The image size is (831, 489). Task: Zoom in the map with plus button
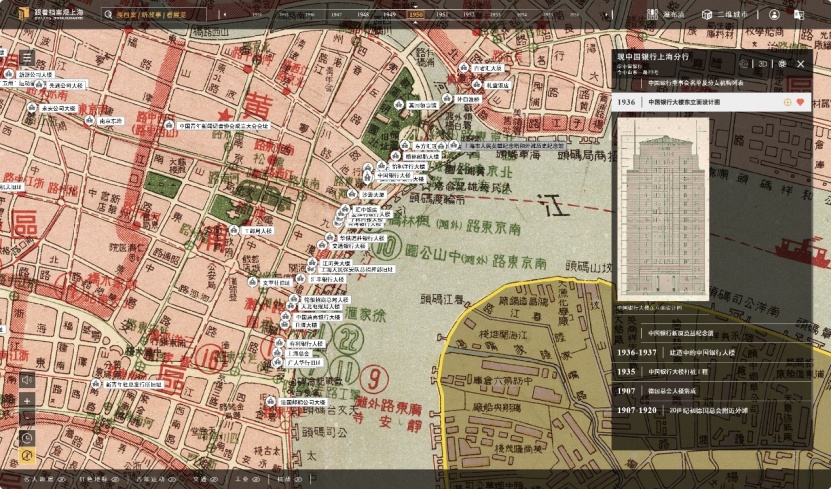27,401
